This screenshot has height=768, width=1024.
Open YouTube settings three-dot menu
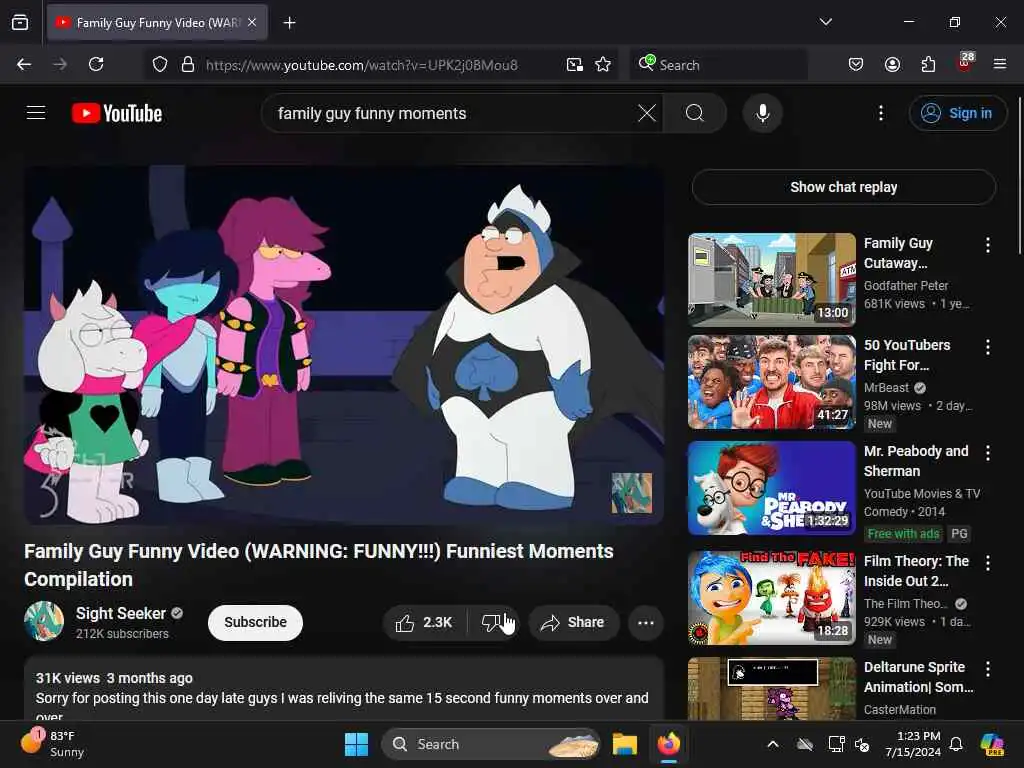880,113
